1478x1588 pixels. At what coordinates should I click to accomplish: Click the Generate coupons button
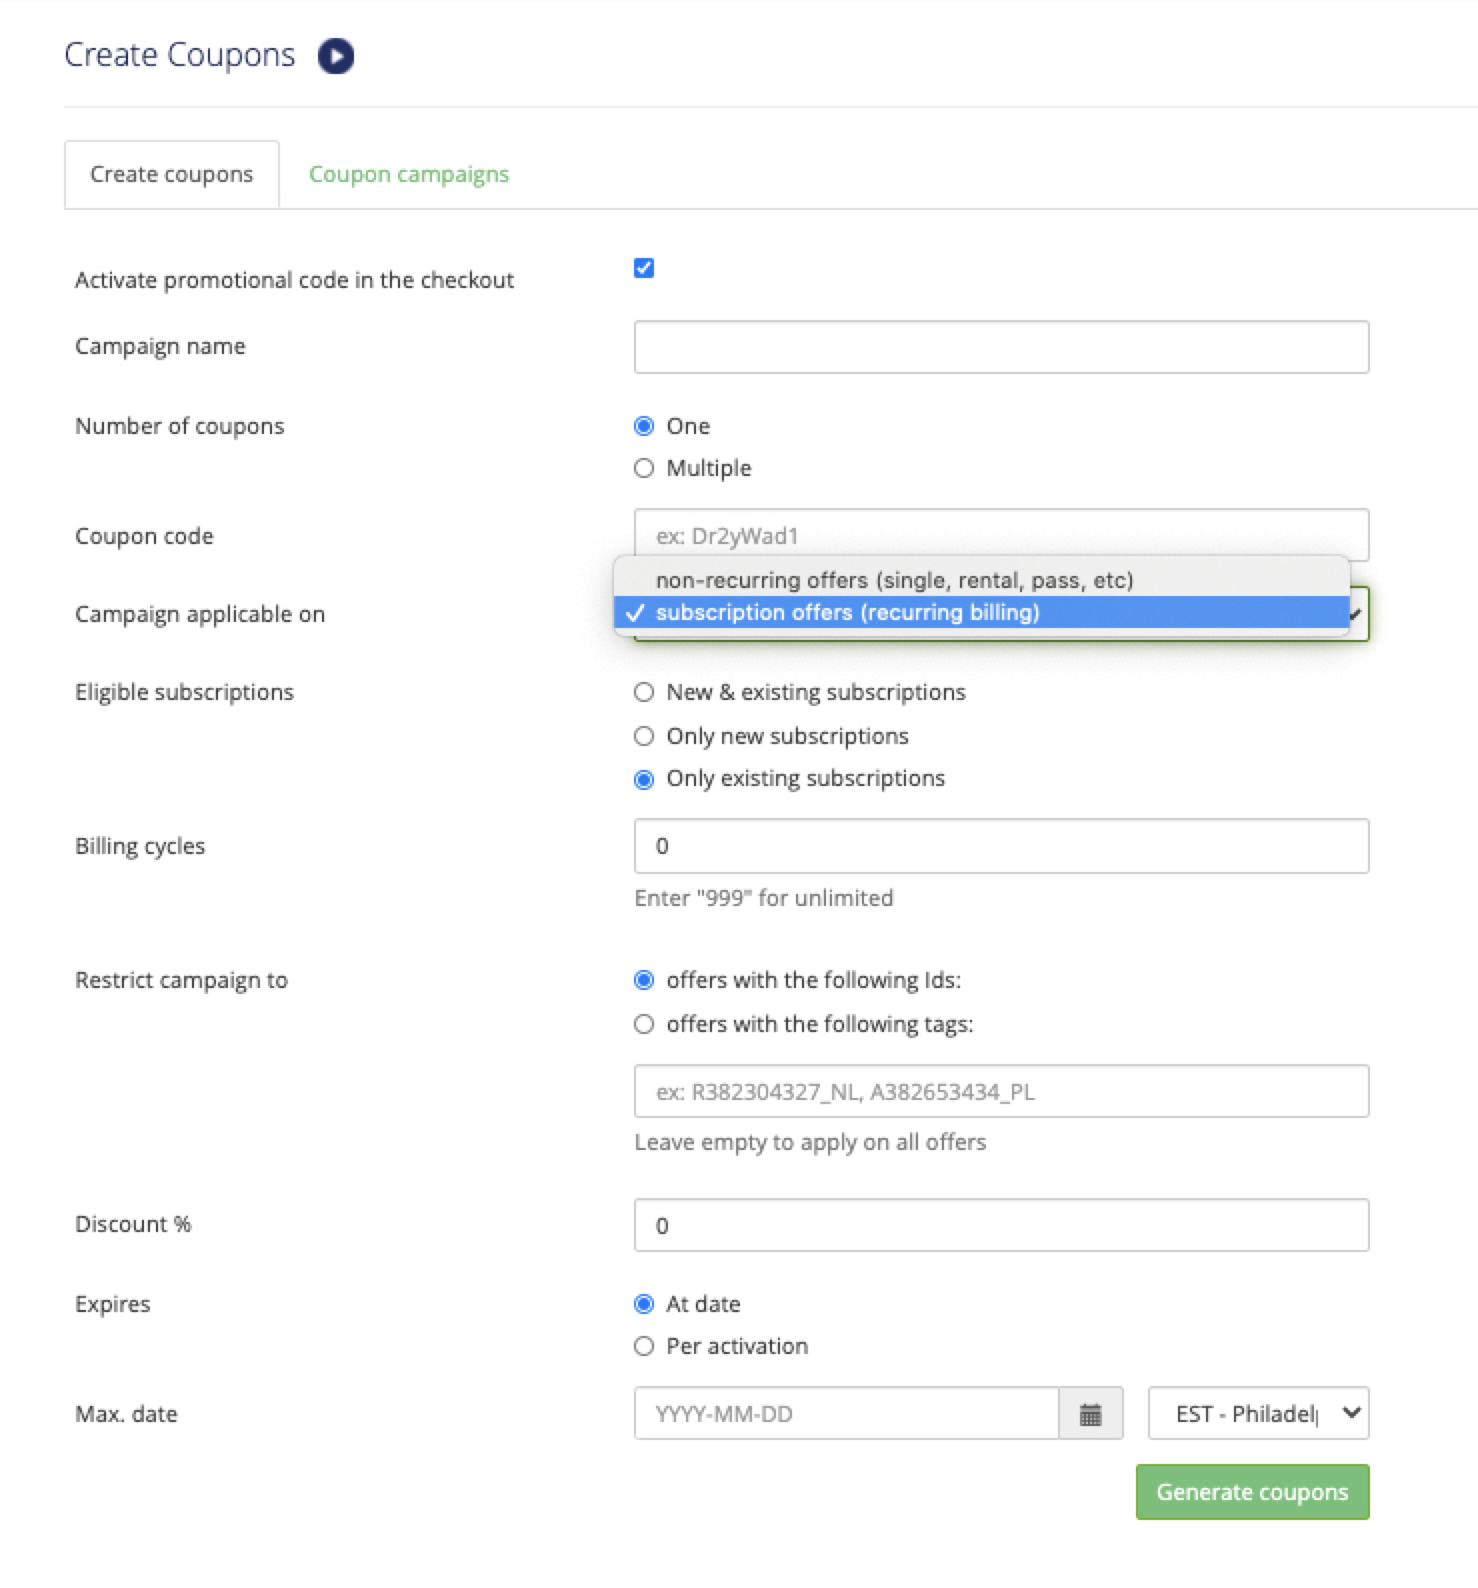[x=1252, y=1492]
